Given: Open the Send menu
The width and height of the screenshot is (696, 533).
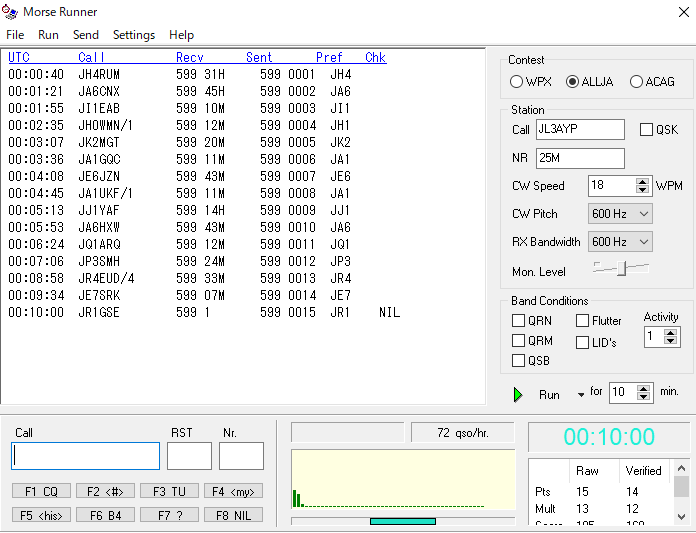Looking at the screenshot, I should [86, 35].
